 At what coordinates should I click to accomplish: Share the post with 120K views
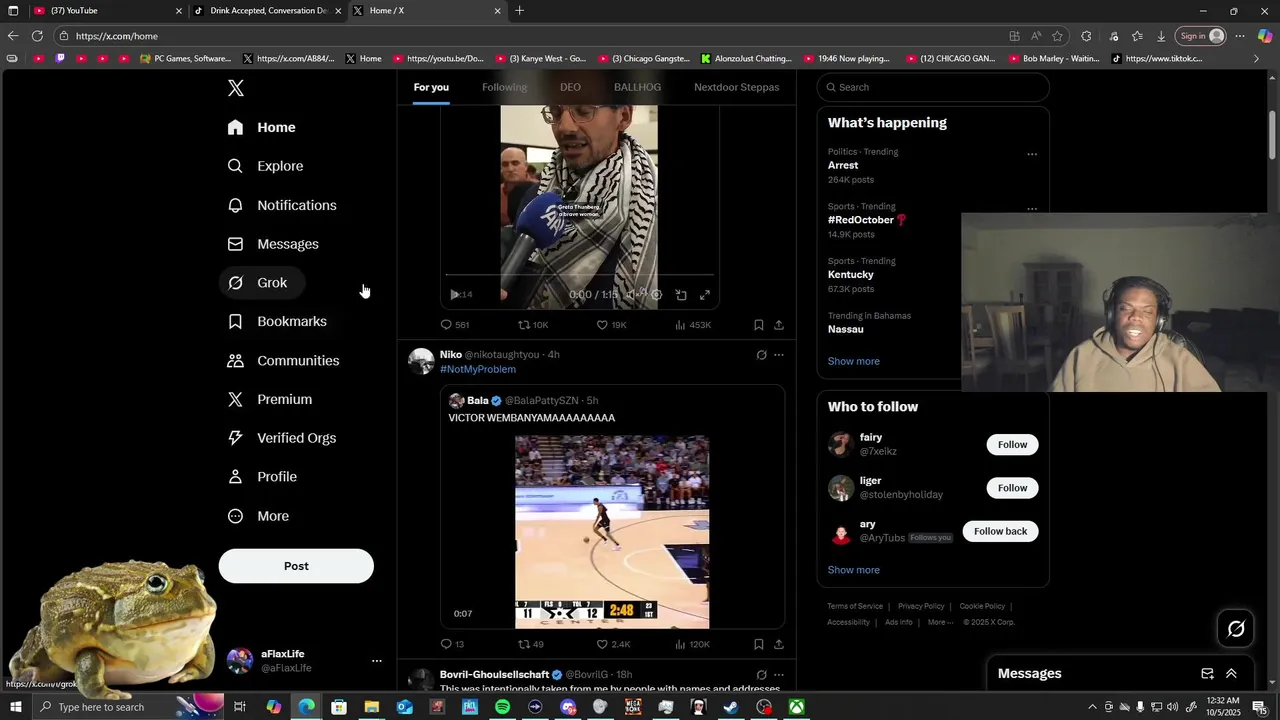coord(779,645)
